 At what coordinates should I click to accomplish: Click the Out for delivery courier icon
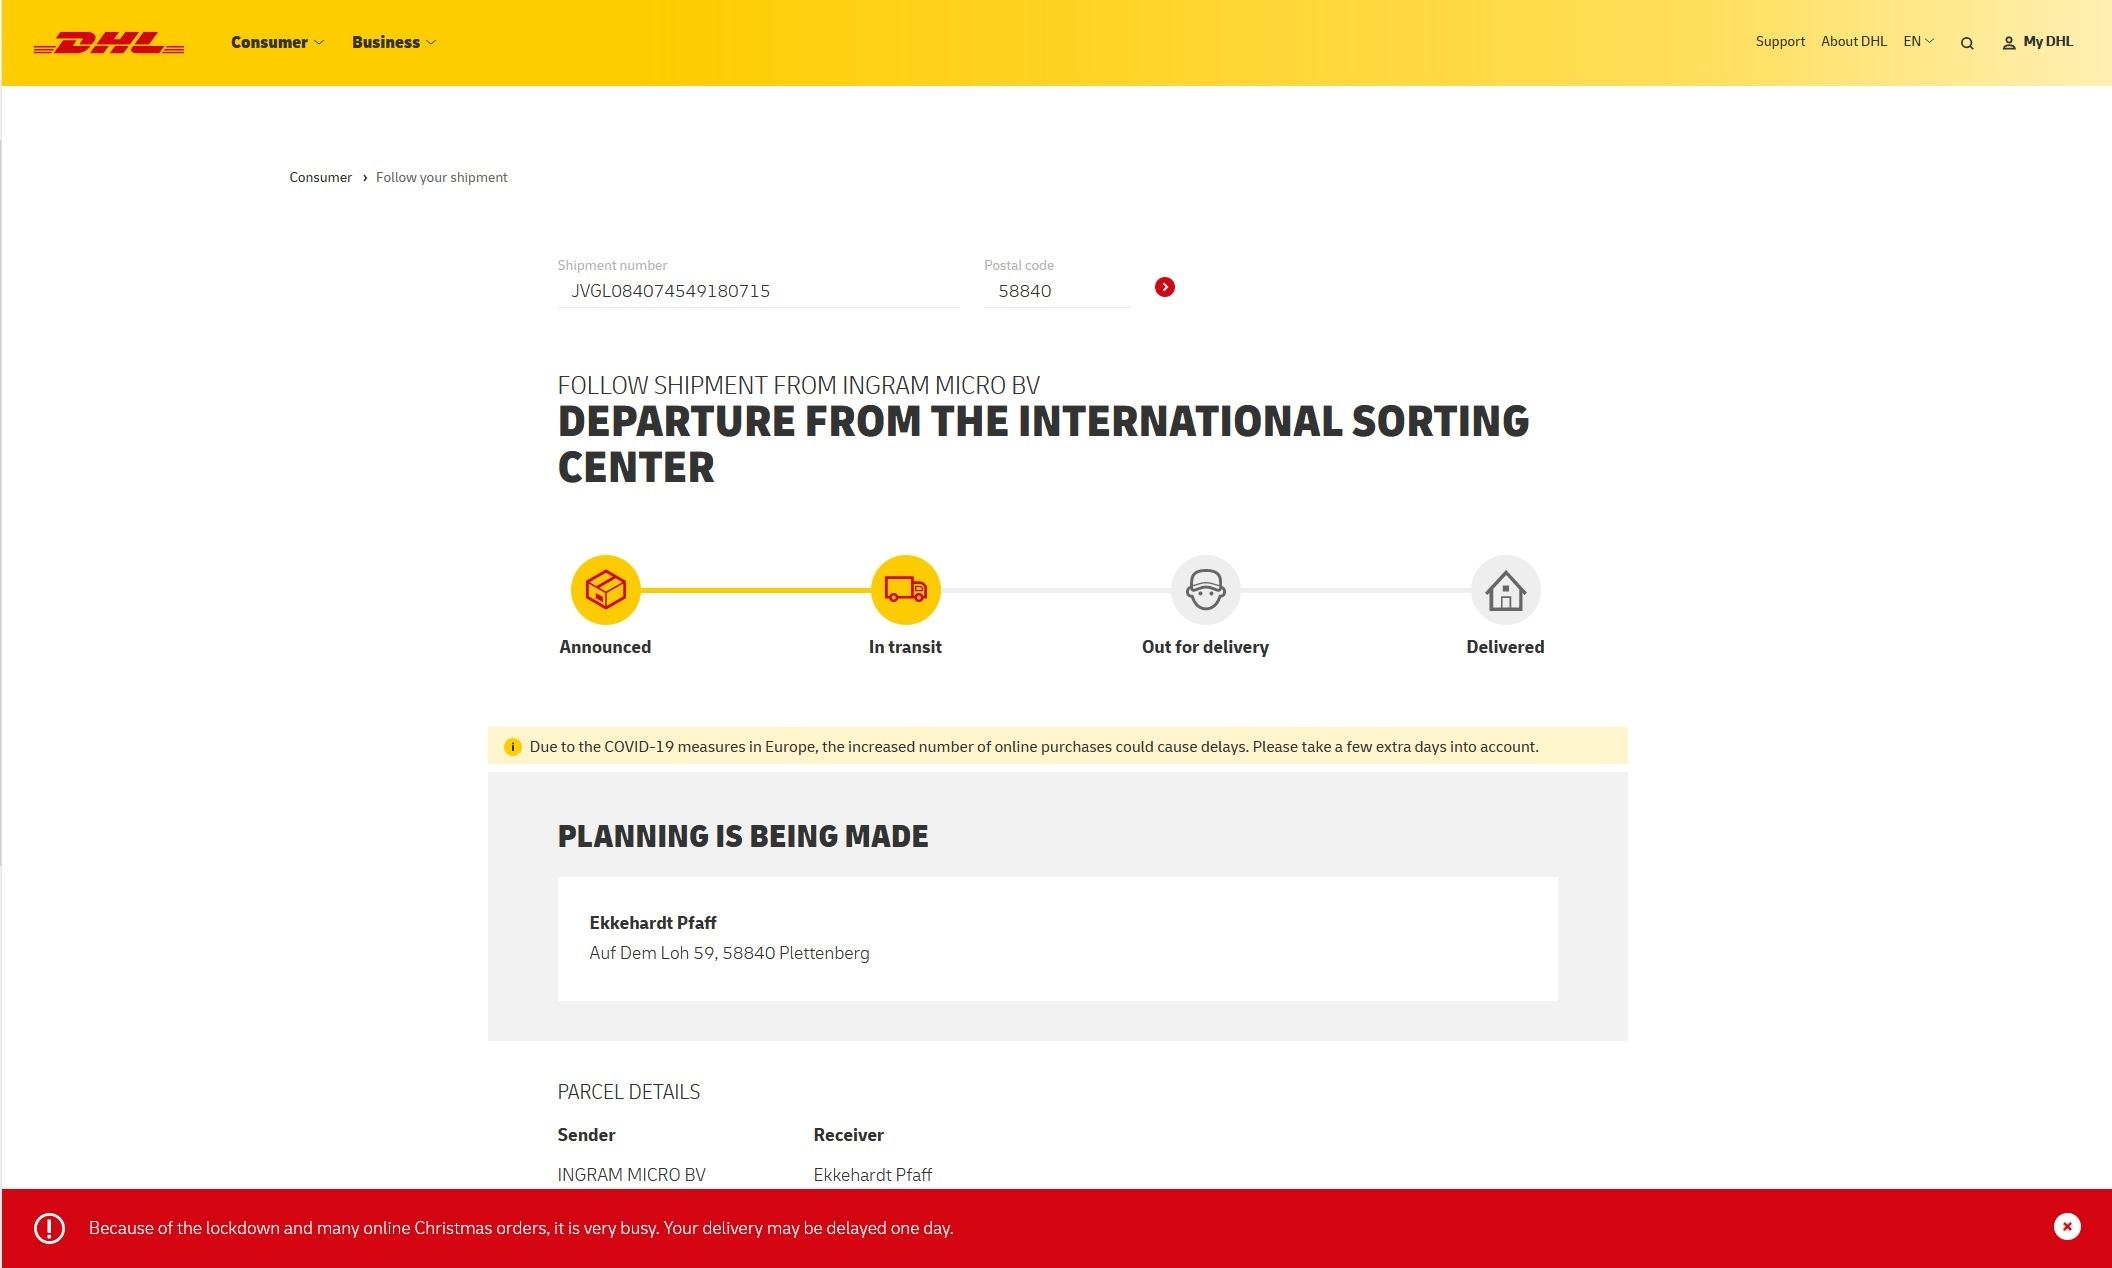tap(1205, 590)
